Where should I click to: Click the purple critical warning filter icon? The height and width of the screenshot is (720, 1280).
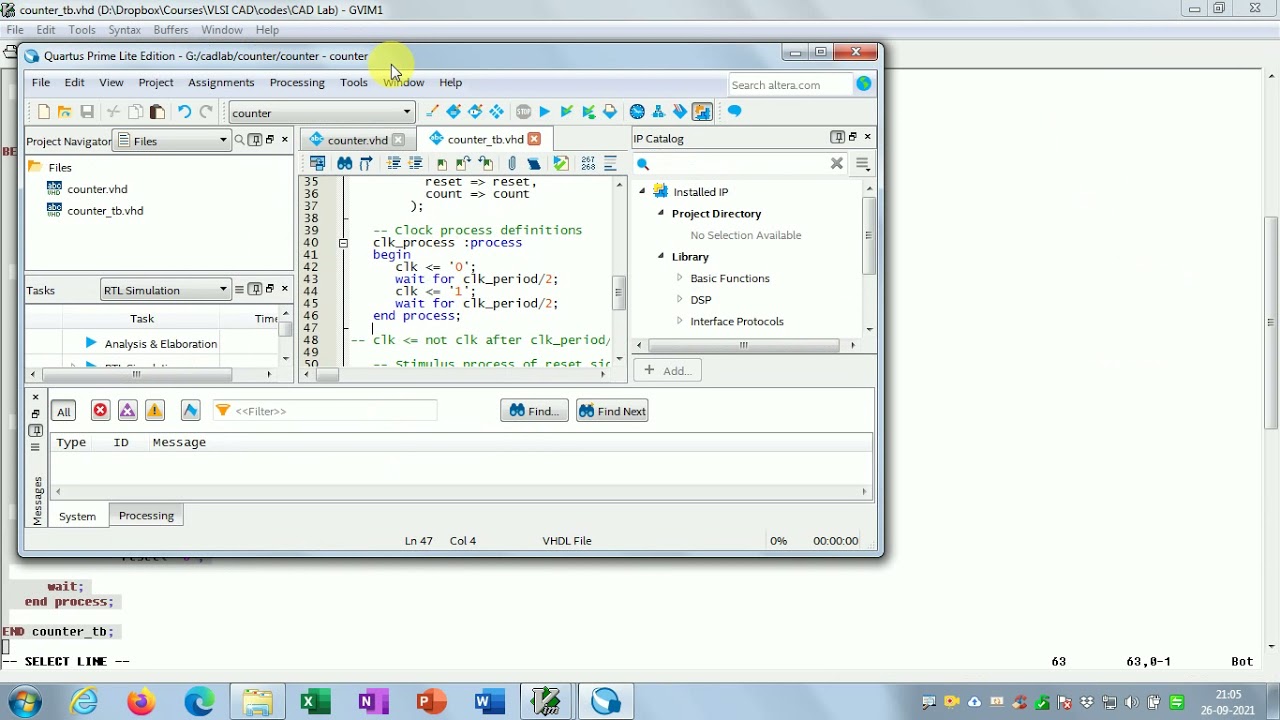(127, 411)
